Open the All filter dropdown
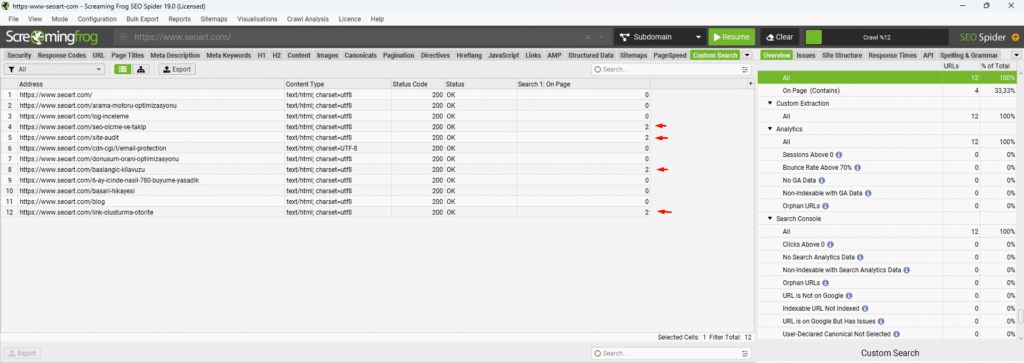This screenshot has width=1024, height=363. coord(54,69)
